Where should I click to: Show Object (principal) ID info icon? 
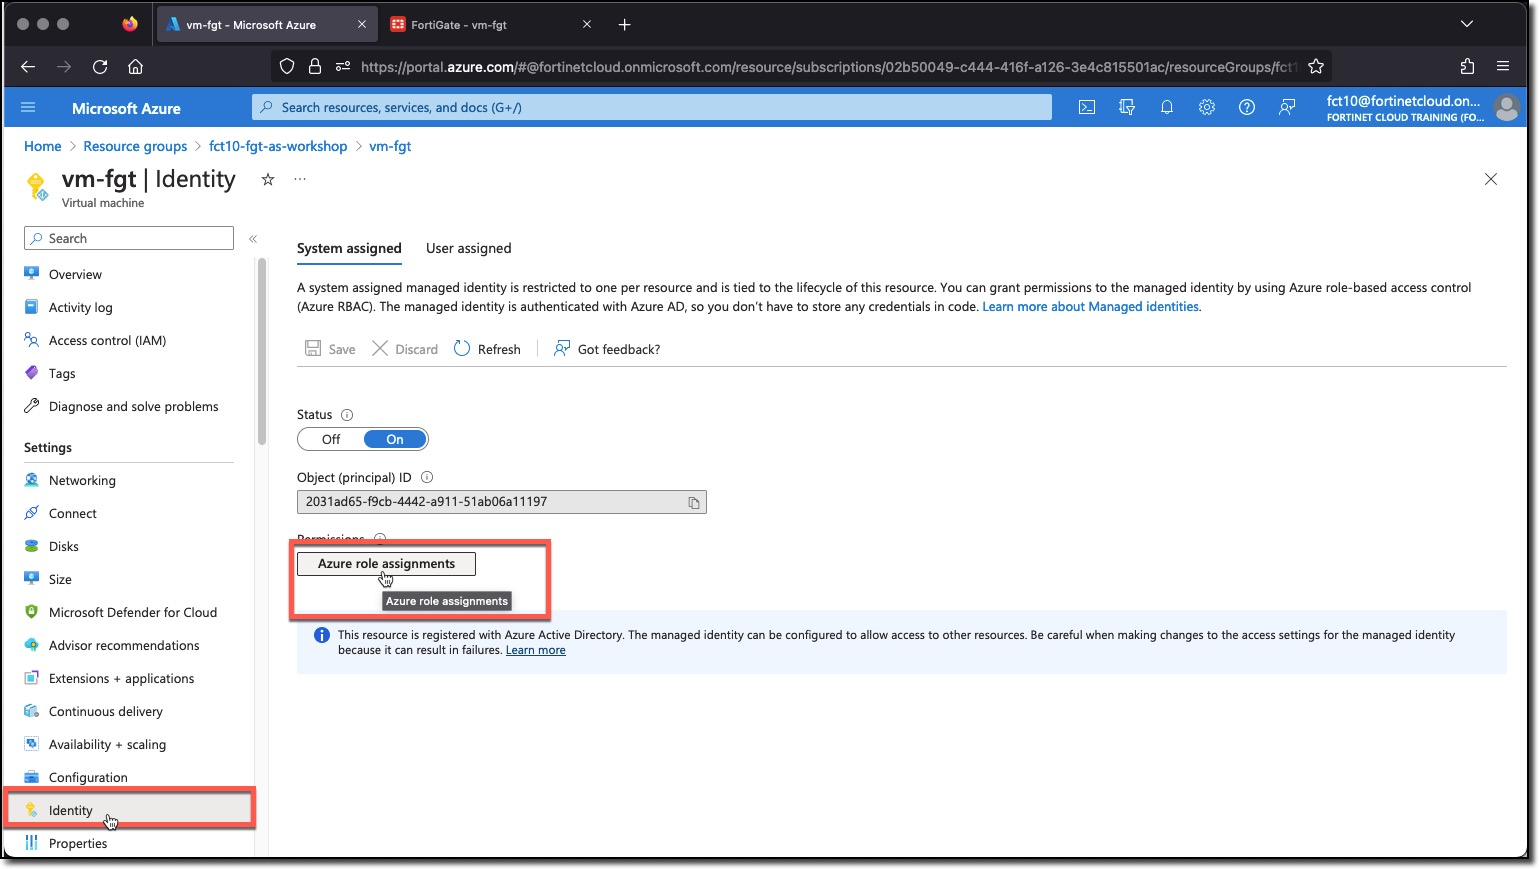point(427,478)
